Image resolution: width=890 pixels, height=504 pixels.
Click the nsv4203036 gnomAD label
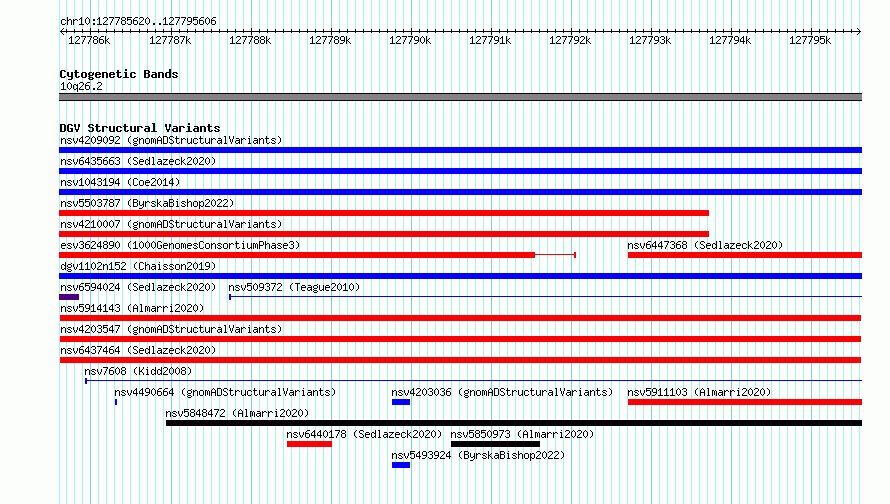502,392
